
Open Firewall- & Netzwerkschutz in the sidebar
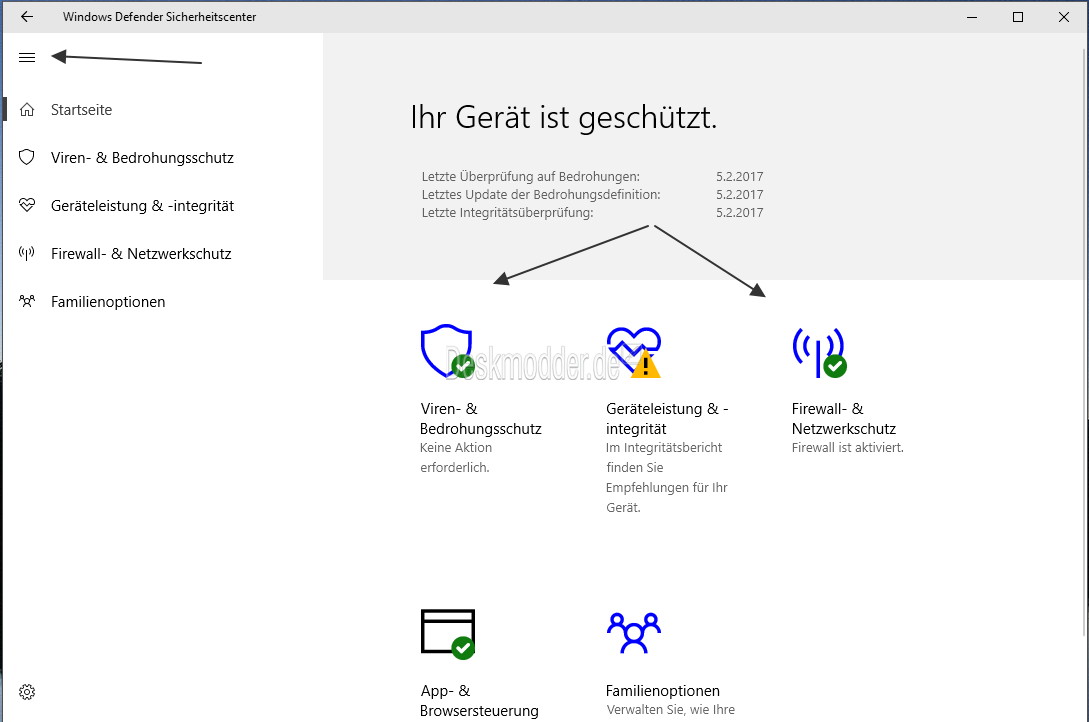tap(141, 253)
